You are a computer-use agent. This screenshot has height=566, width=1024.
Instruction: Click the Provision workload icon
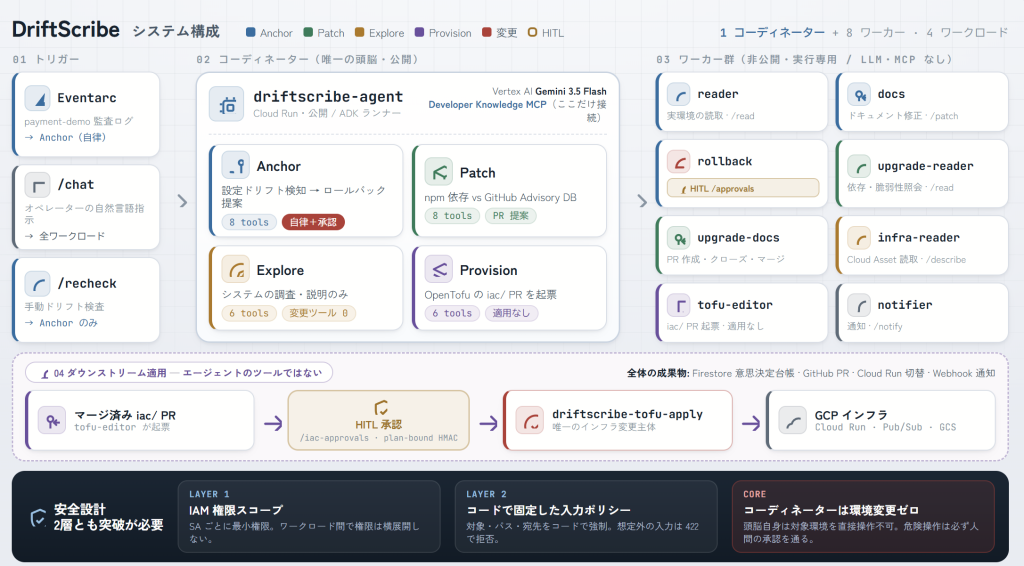[438, 270]
